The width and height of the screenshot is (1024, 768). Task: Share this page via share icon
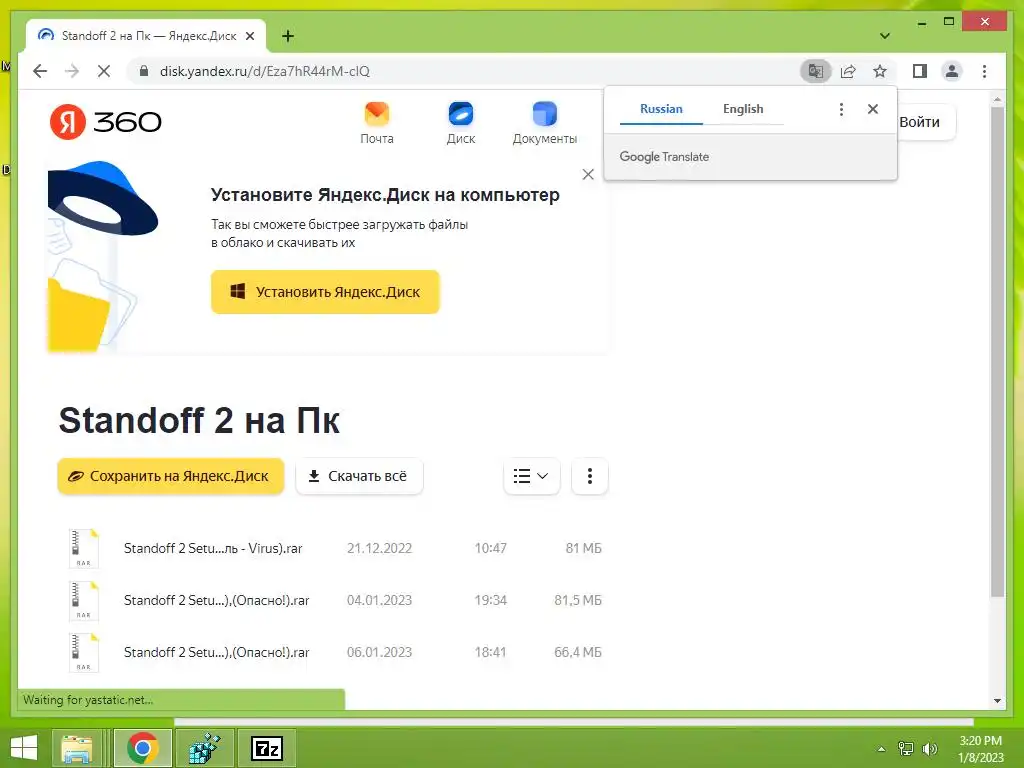click(848, 71)
